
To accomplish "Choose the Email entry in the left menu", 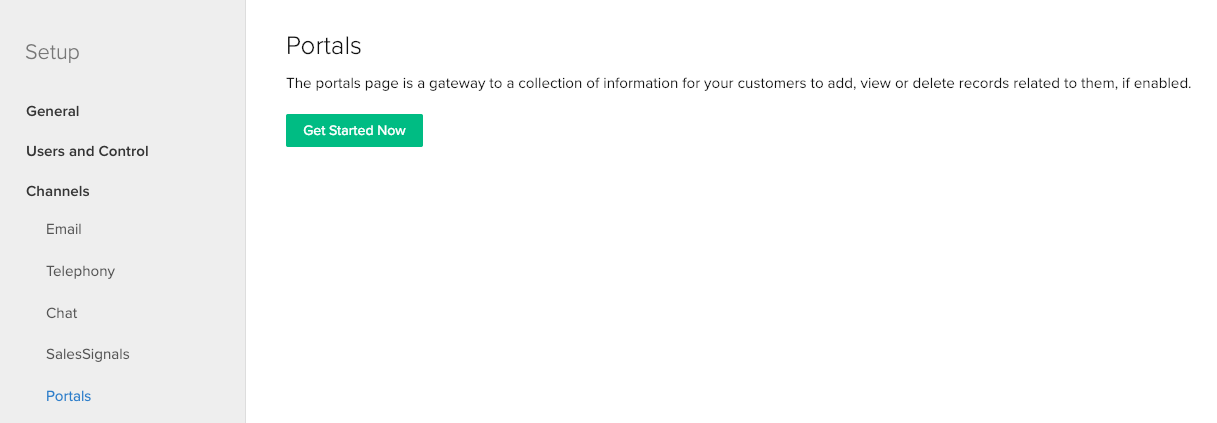I will [x=64, y=229].
